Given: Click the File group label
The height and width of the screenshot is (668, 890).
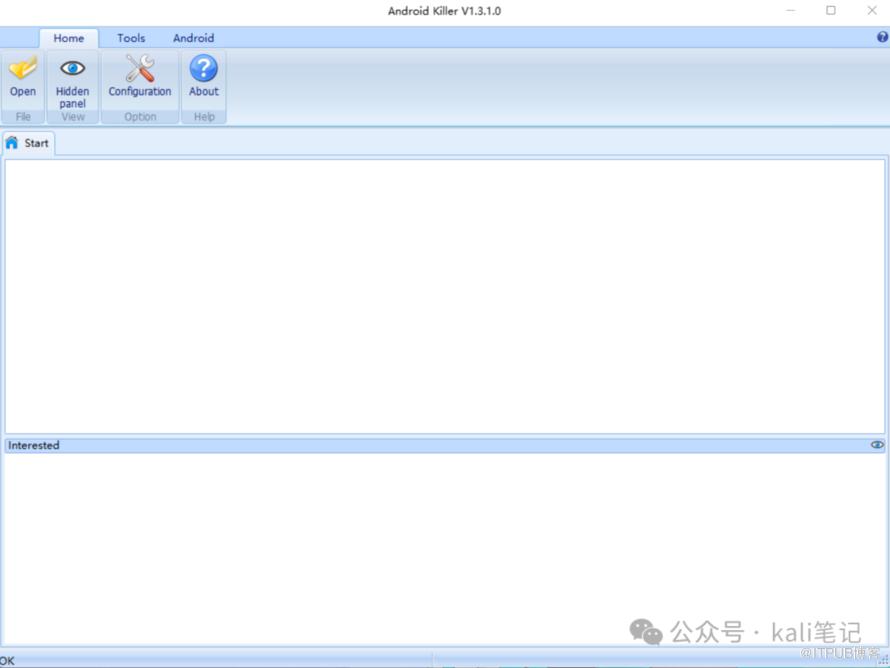Looking at the screenshot, I should [23, 117].
